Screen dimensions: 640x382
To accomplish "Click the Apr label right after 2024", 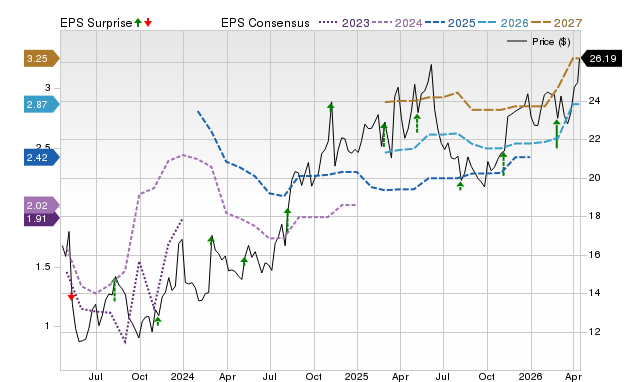I will 227,377.
